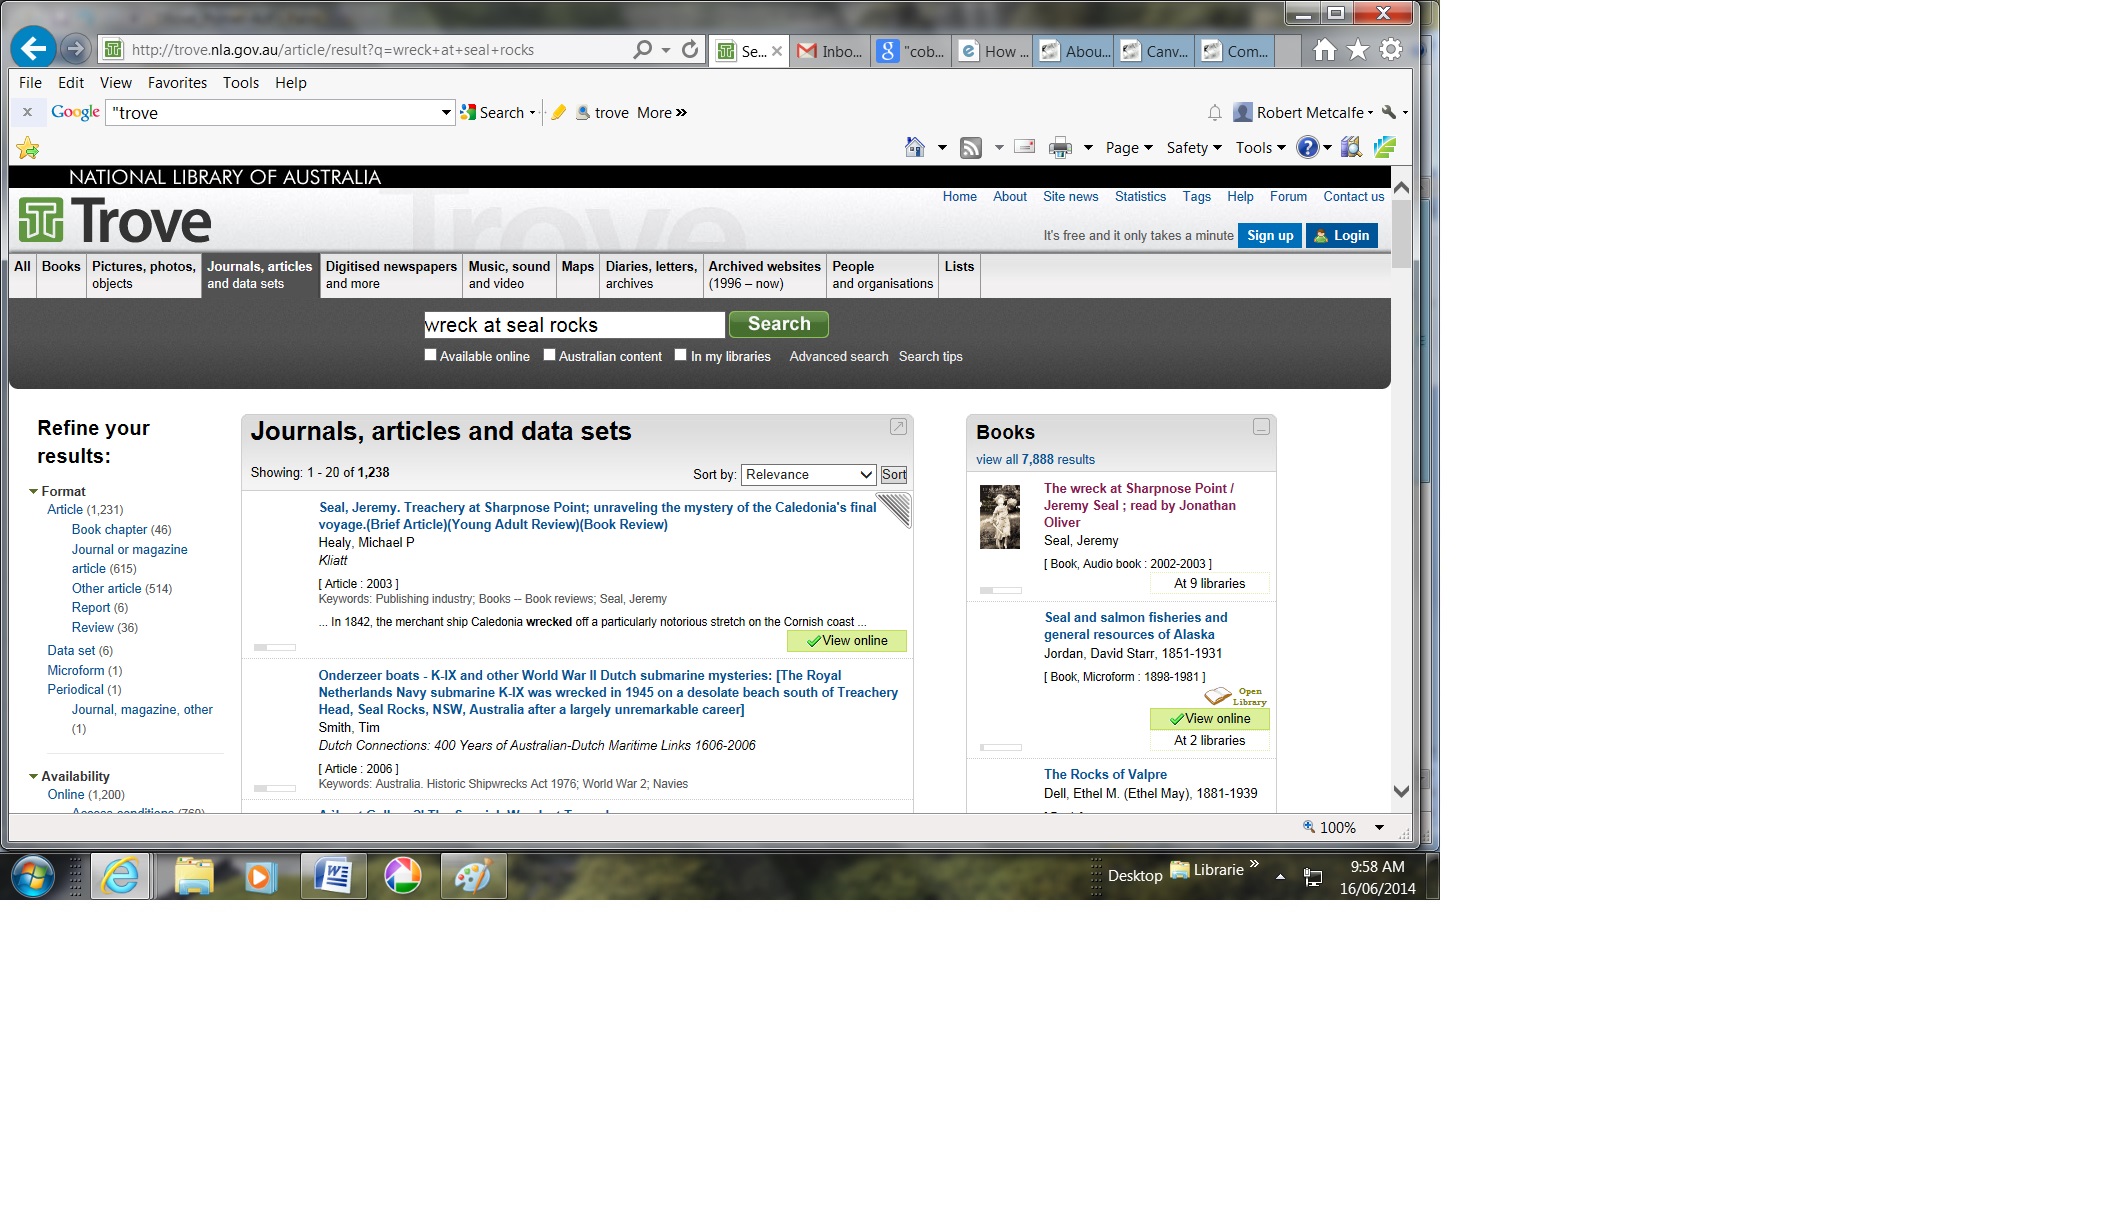Check the In my libraries box
The image size is (2109, 1212).
point(681,355)
